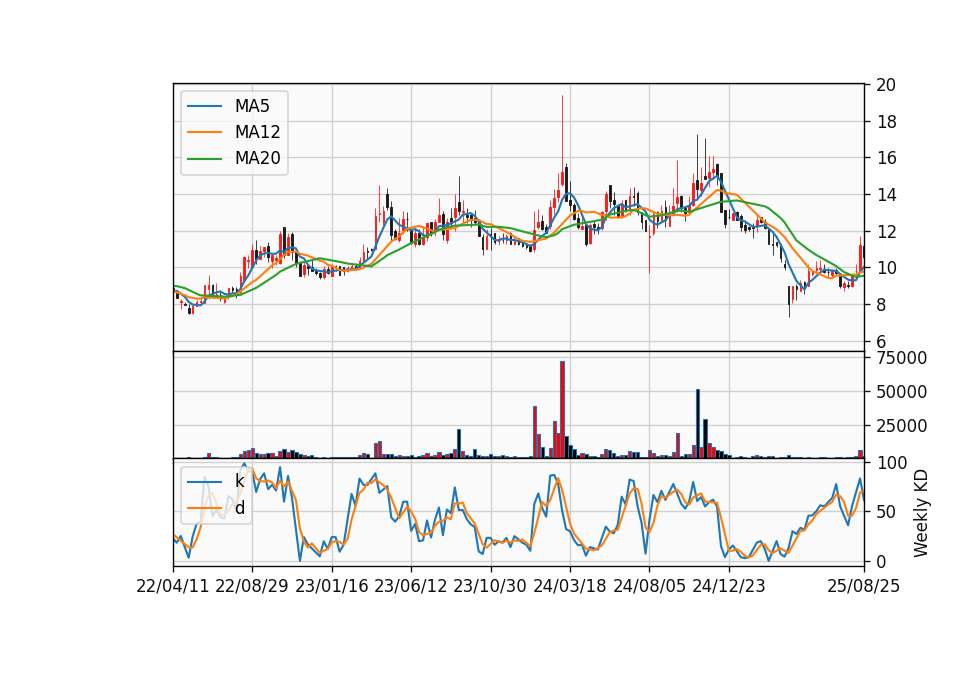The height and width of the screenshot is (690, 960).
Task: Click the volume axis value 50000
Action: pyautogui.click(x=901, y=392)
